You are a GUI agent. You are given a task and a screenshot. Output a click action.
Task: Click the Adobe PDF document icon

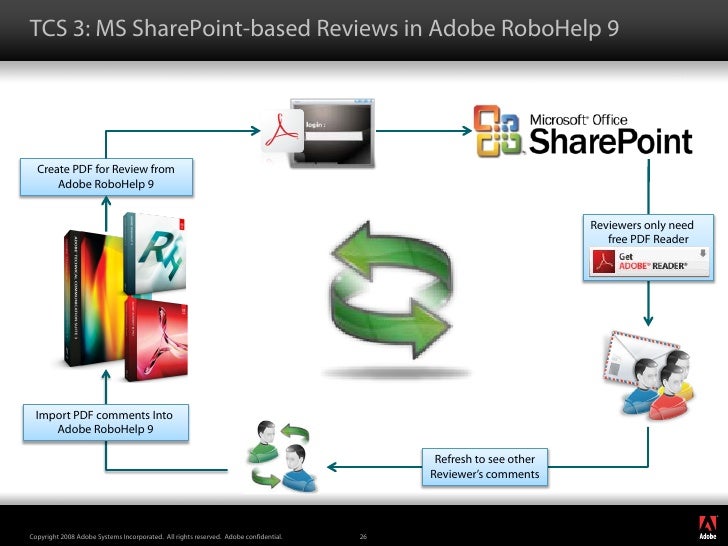[x=282, y=131]
